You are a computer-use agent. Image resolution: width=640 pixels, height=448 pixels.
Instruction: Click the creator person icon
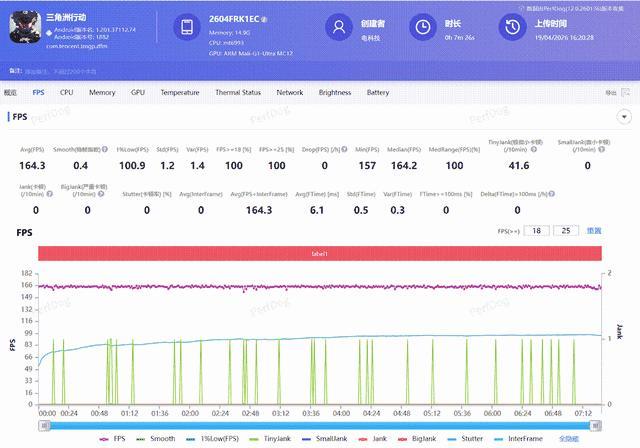pos(339,27)
